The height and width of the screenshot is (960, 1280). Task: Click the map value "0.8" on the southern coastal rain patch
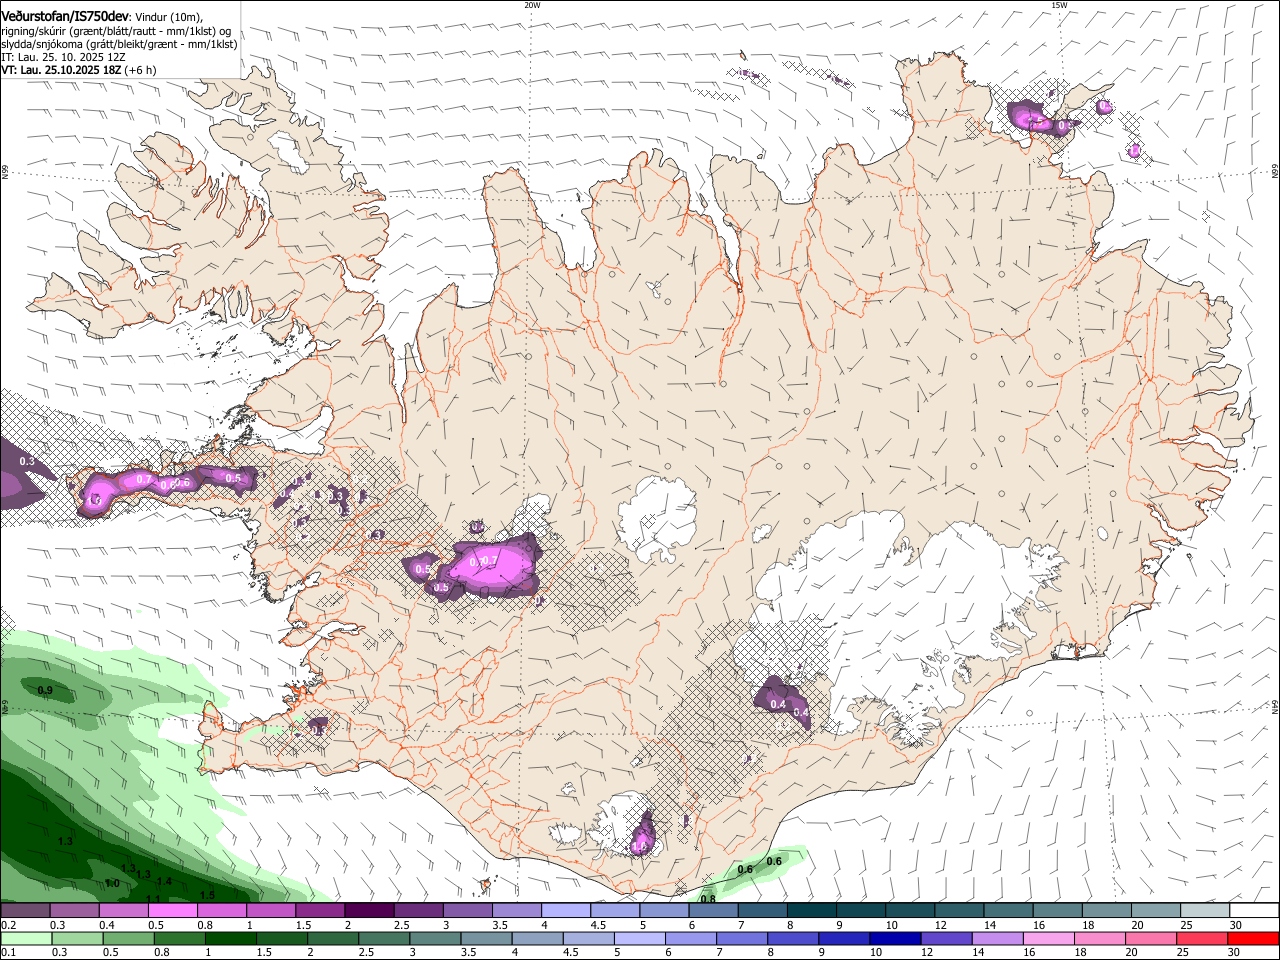pos(708,899)
